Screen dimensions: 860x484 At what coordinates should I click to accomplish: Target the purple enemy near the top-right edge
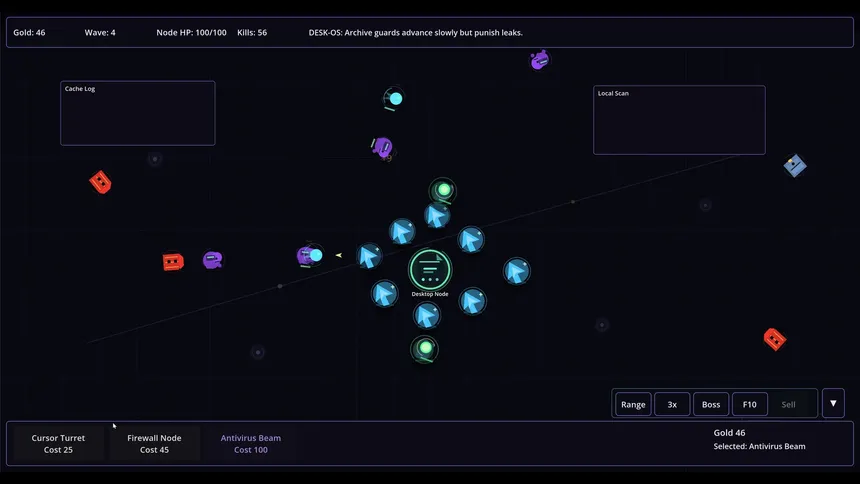coord(540,60)
